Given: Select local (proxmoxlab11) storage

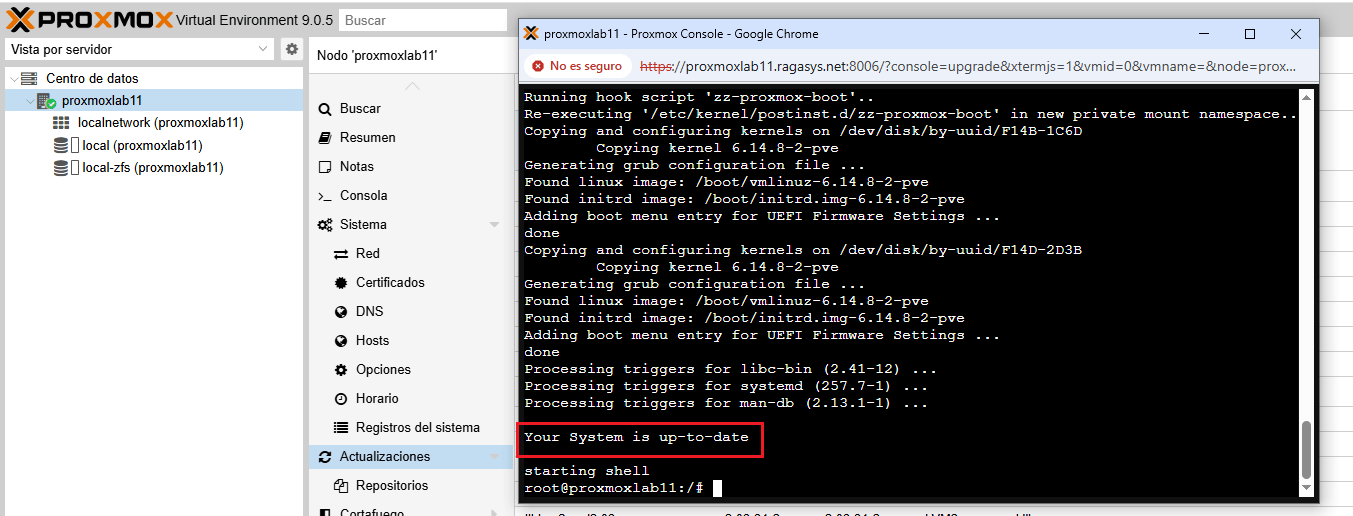Looking at the screenshot, I should (x=142, y=145).
